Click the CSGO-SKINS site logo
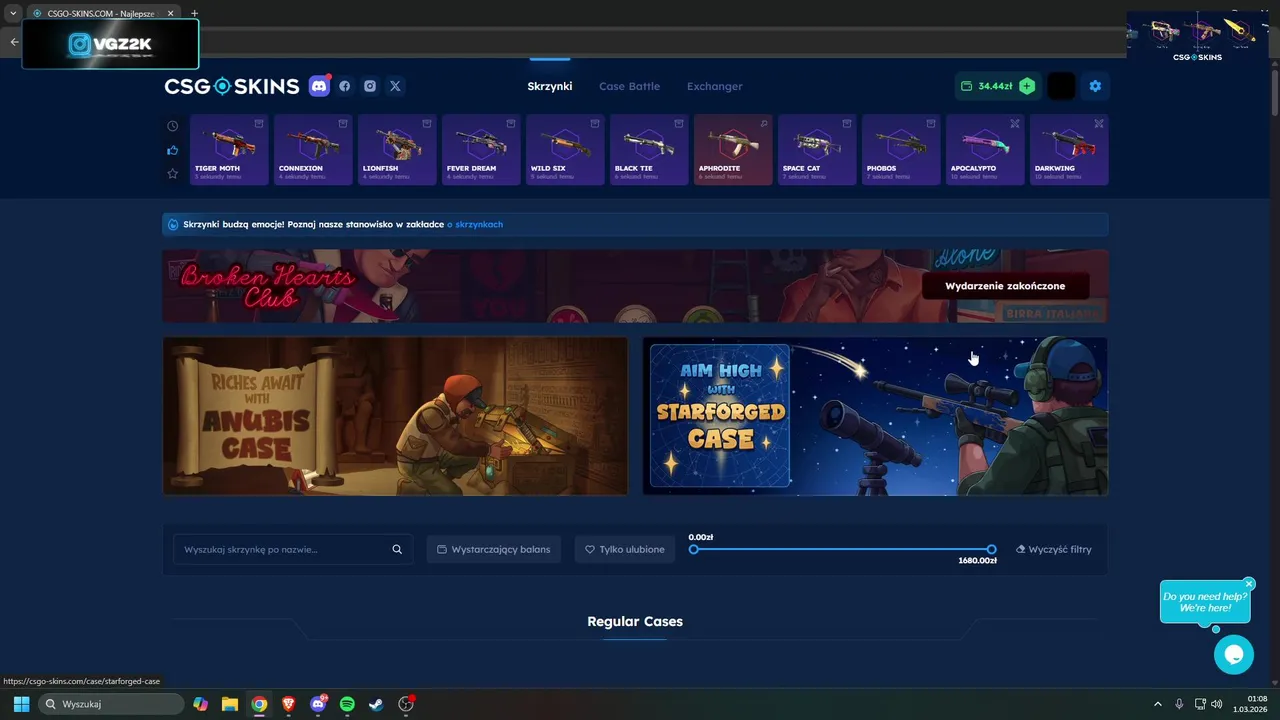Viewport: 1280px width, 720px height. 232,86
